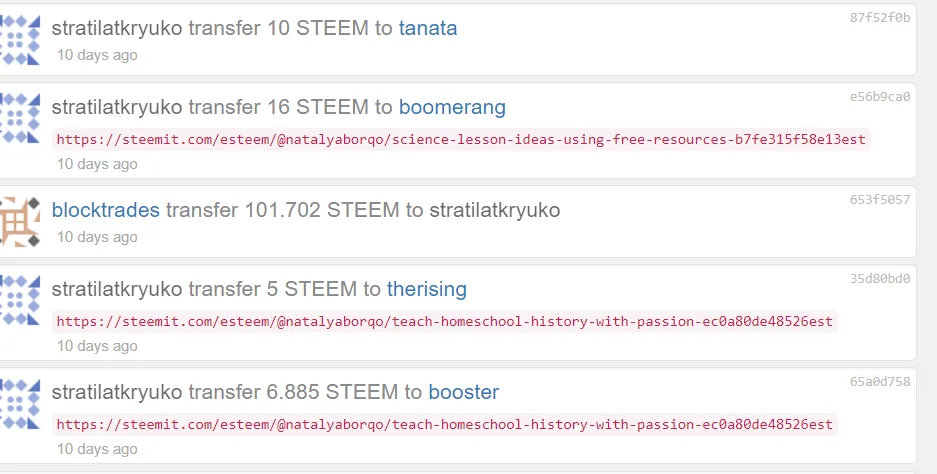Click the avatar icon beside therising transfer
The height and width of the screenshot is (474, 937).
click(x=20, y=300)
